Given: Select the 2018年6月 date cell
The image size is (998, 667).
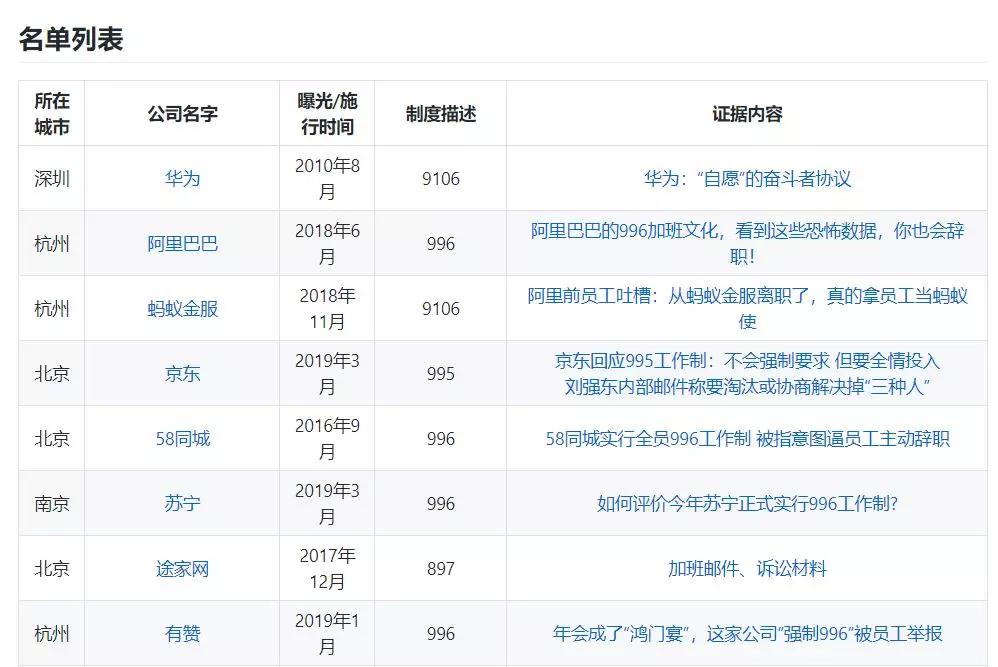Looking at the screenshot, I should point(327,244).
